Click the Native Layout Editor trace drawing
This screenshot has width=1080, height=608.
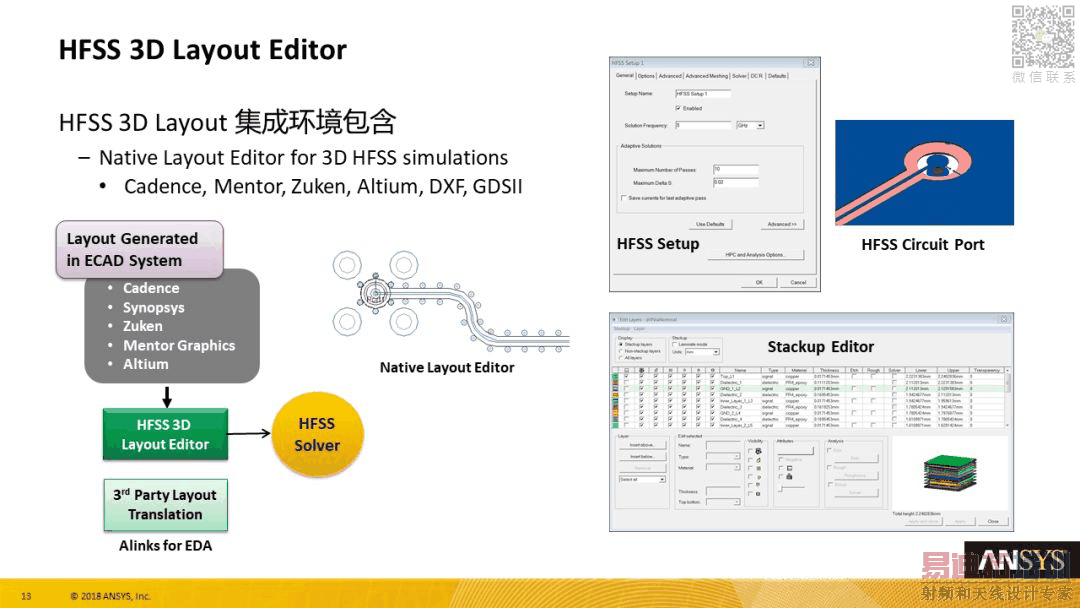point(451,303)
